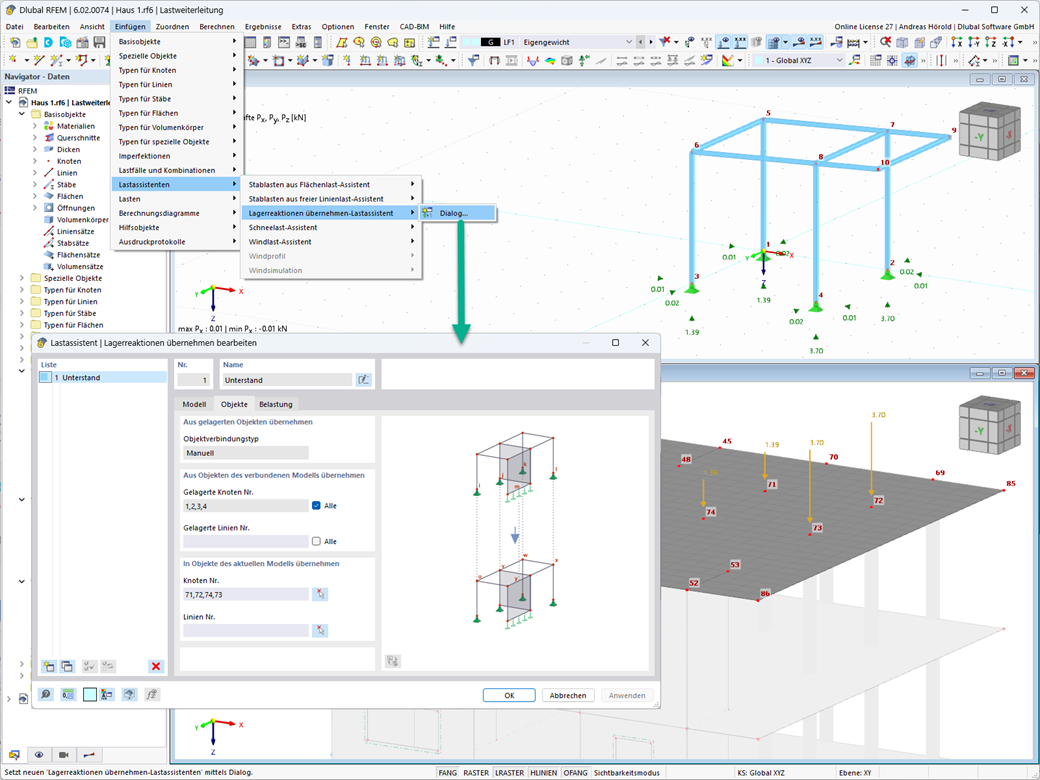Click the new model icon in top toolbar
The image size is (1040, 780).
click(x=15, y=42)
